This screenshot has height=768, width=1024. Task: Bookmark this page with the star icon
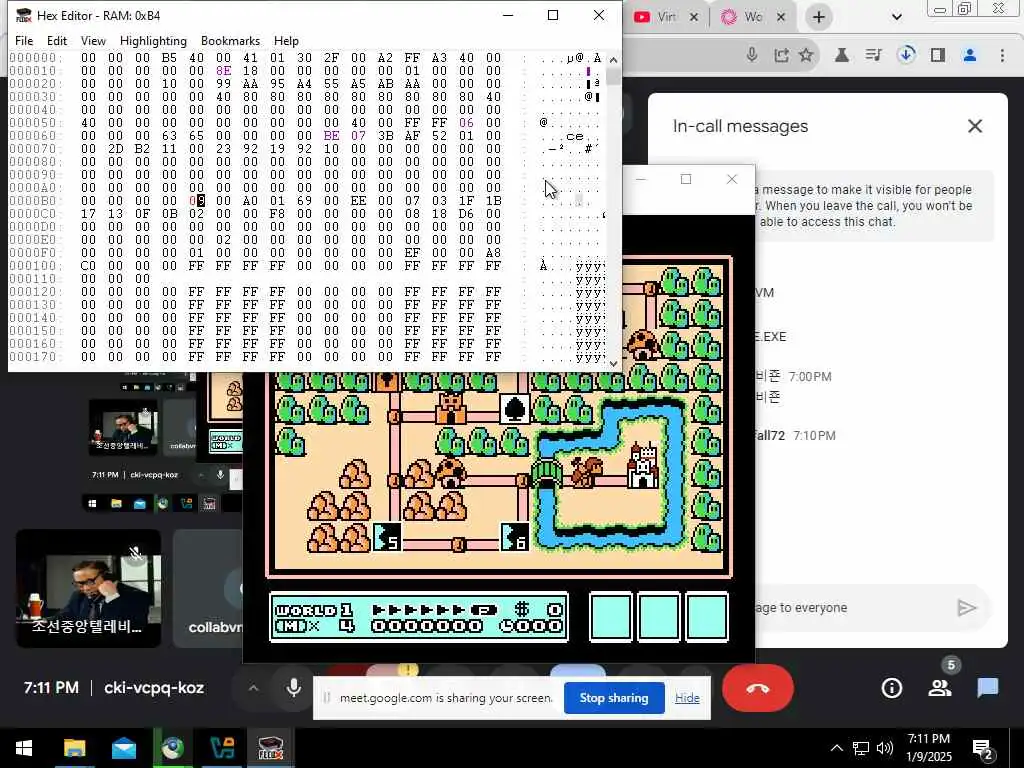[x=806, y=55]
